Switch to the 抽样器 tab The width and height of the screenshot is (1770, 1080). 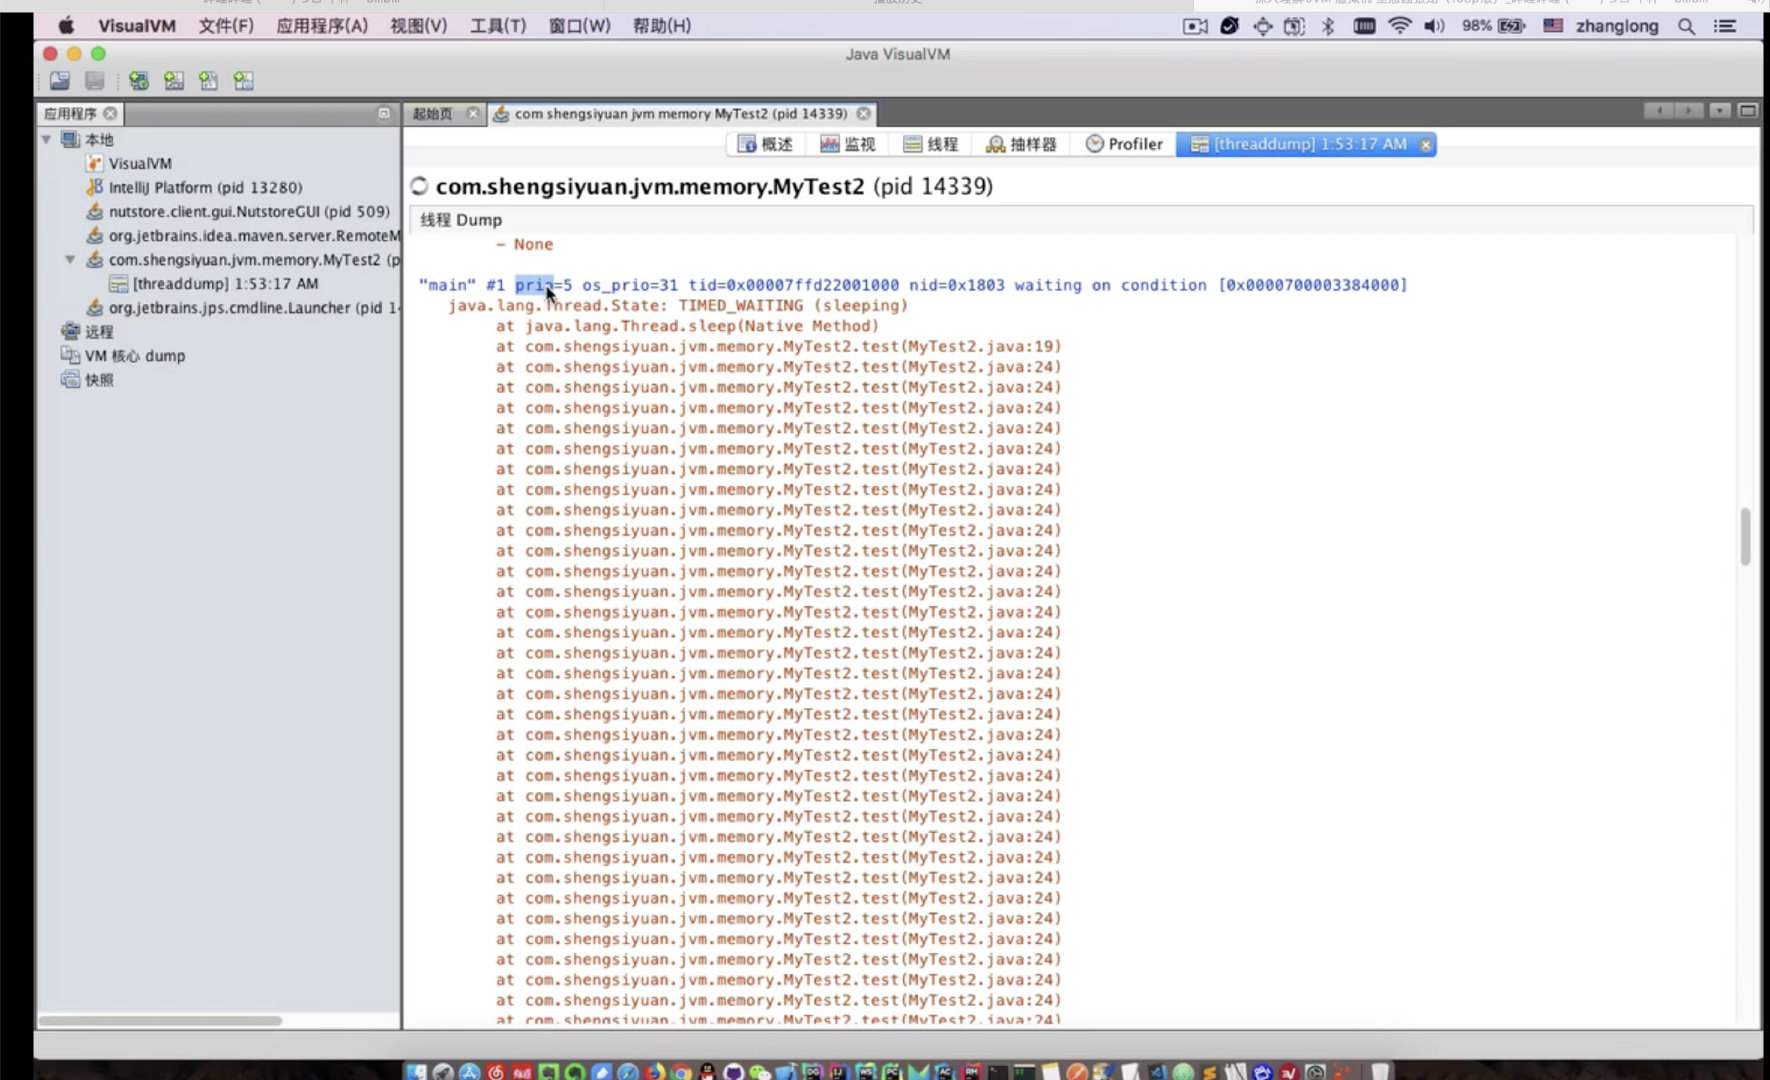pos(1021,144)
